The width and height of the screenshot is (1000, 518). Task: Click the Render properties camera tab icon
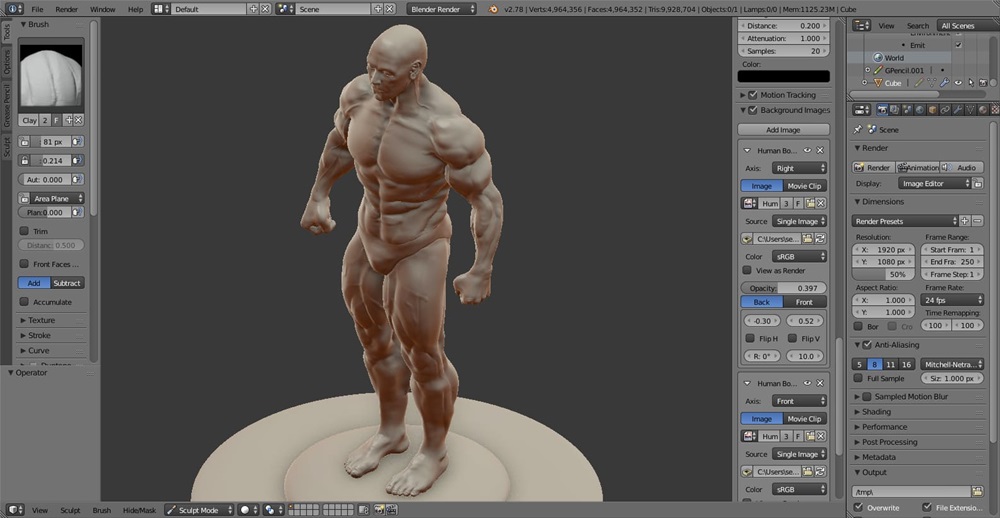click(883, 110)
